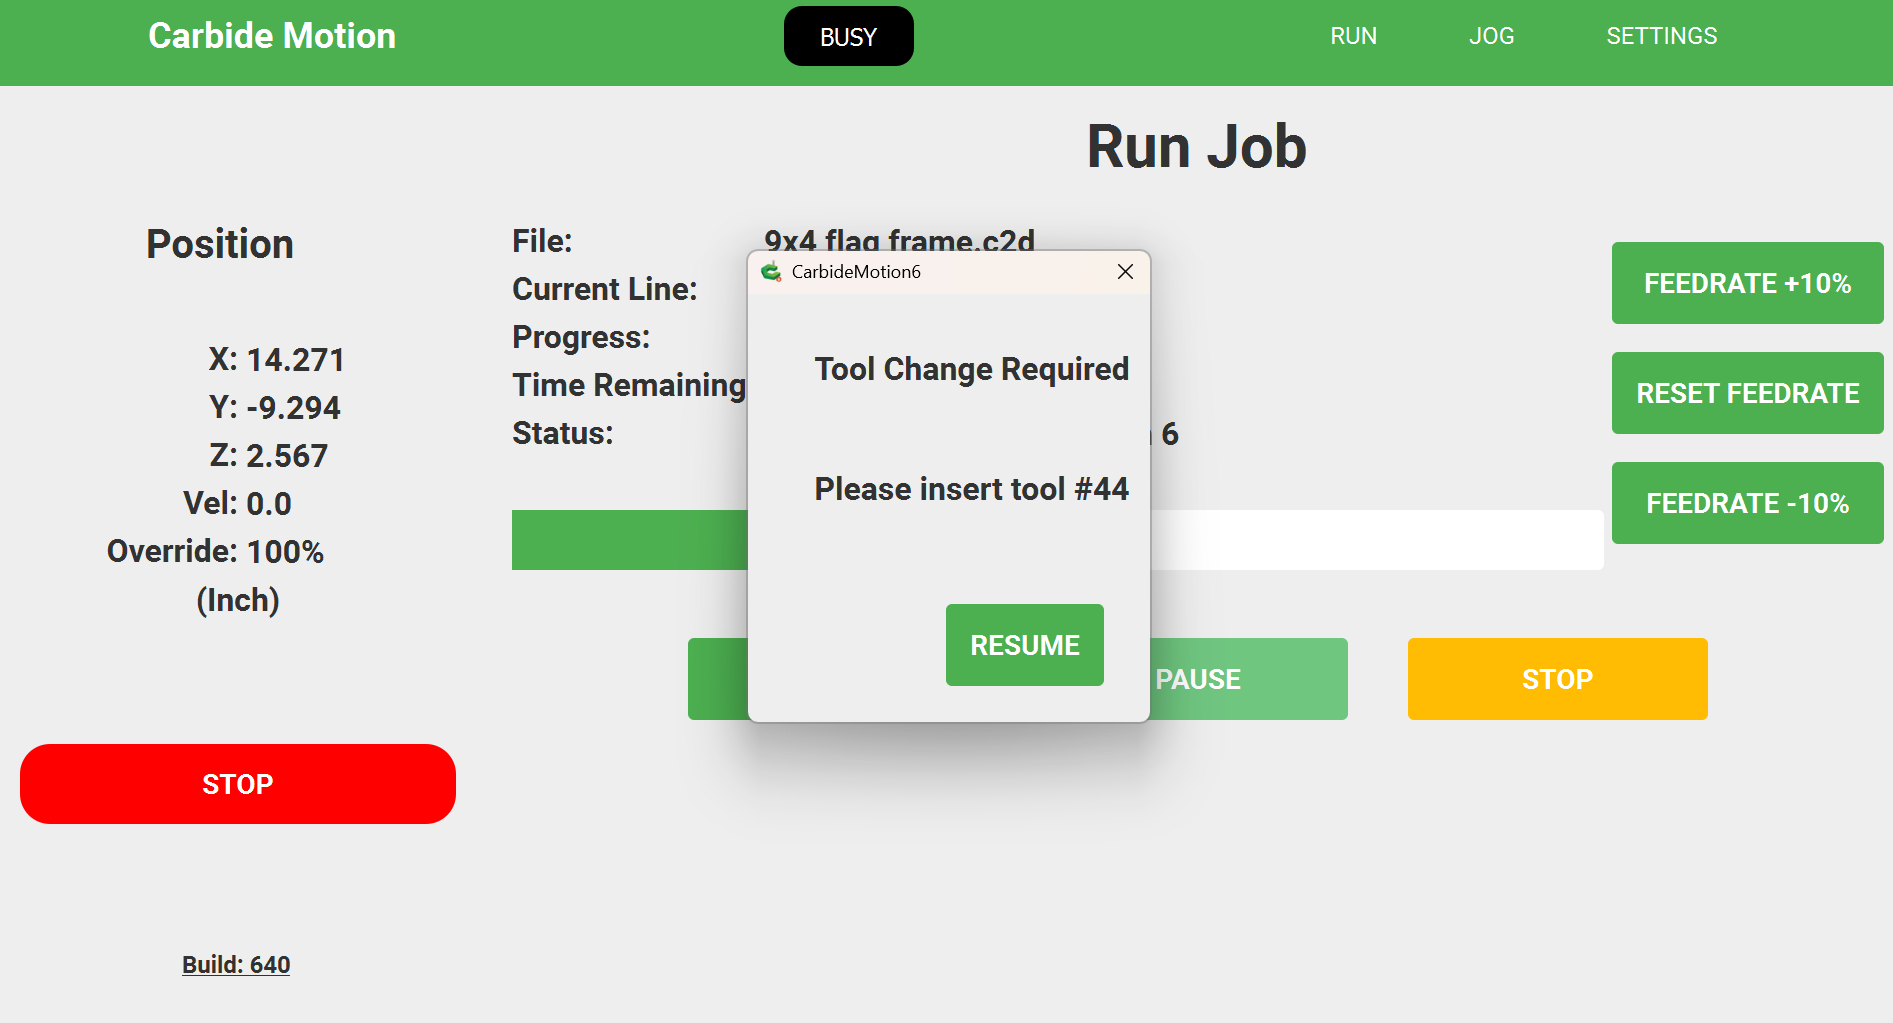Click the Override: 100% readout
This screenshot has width=1893, height=1023.
[216, 552]
